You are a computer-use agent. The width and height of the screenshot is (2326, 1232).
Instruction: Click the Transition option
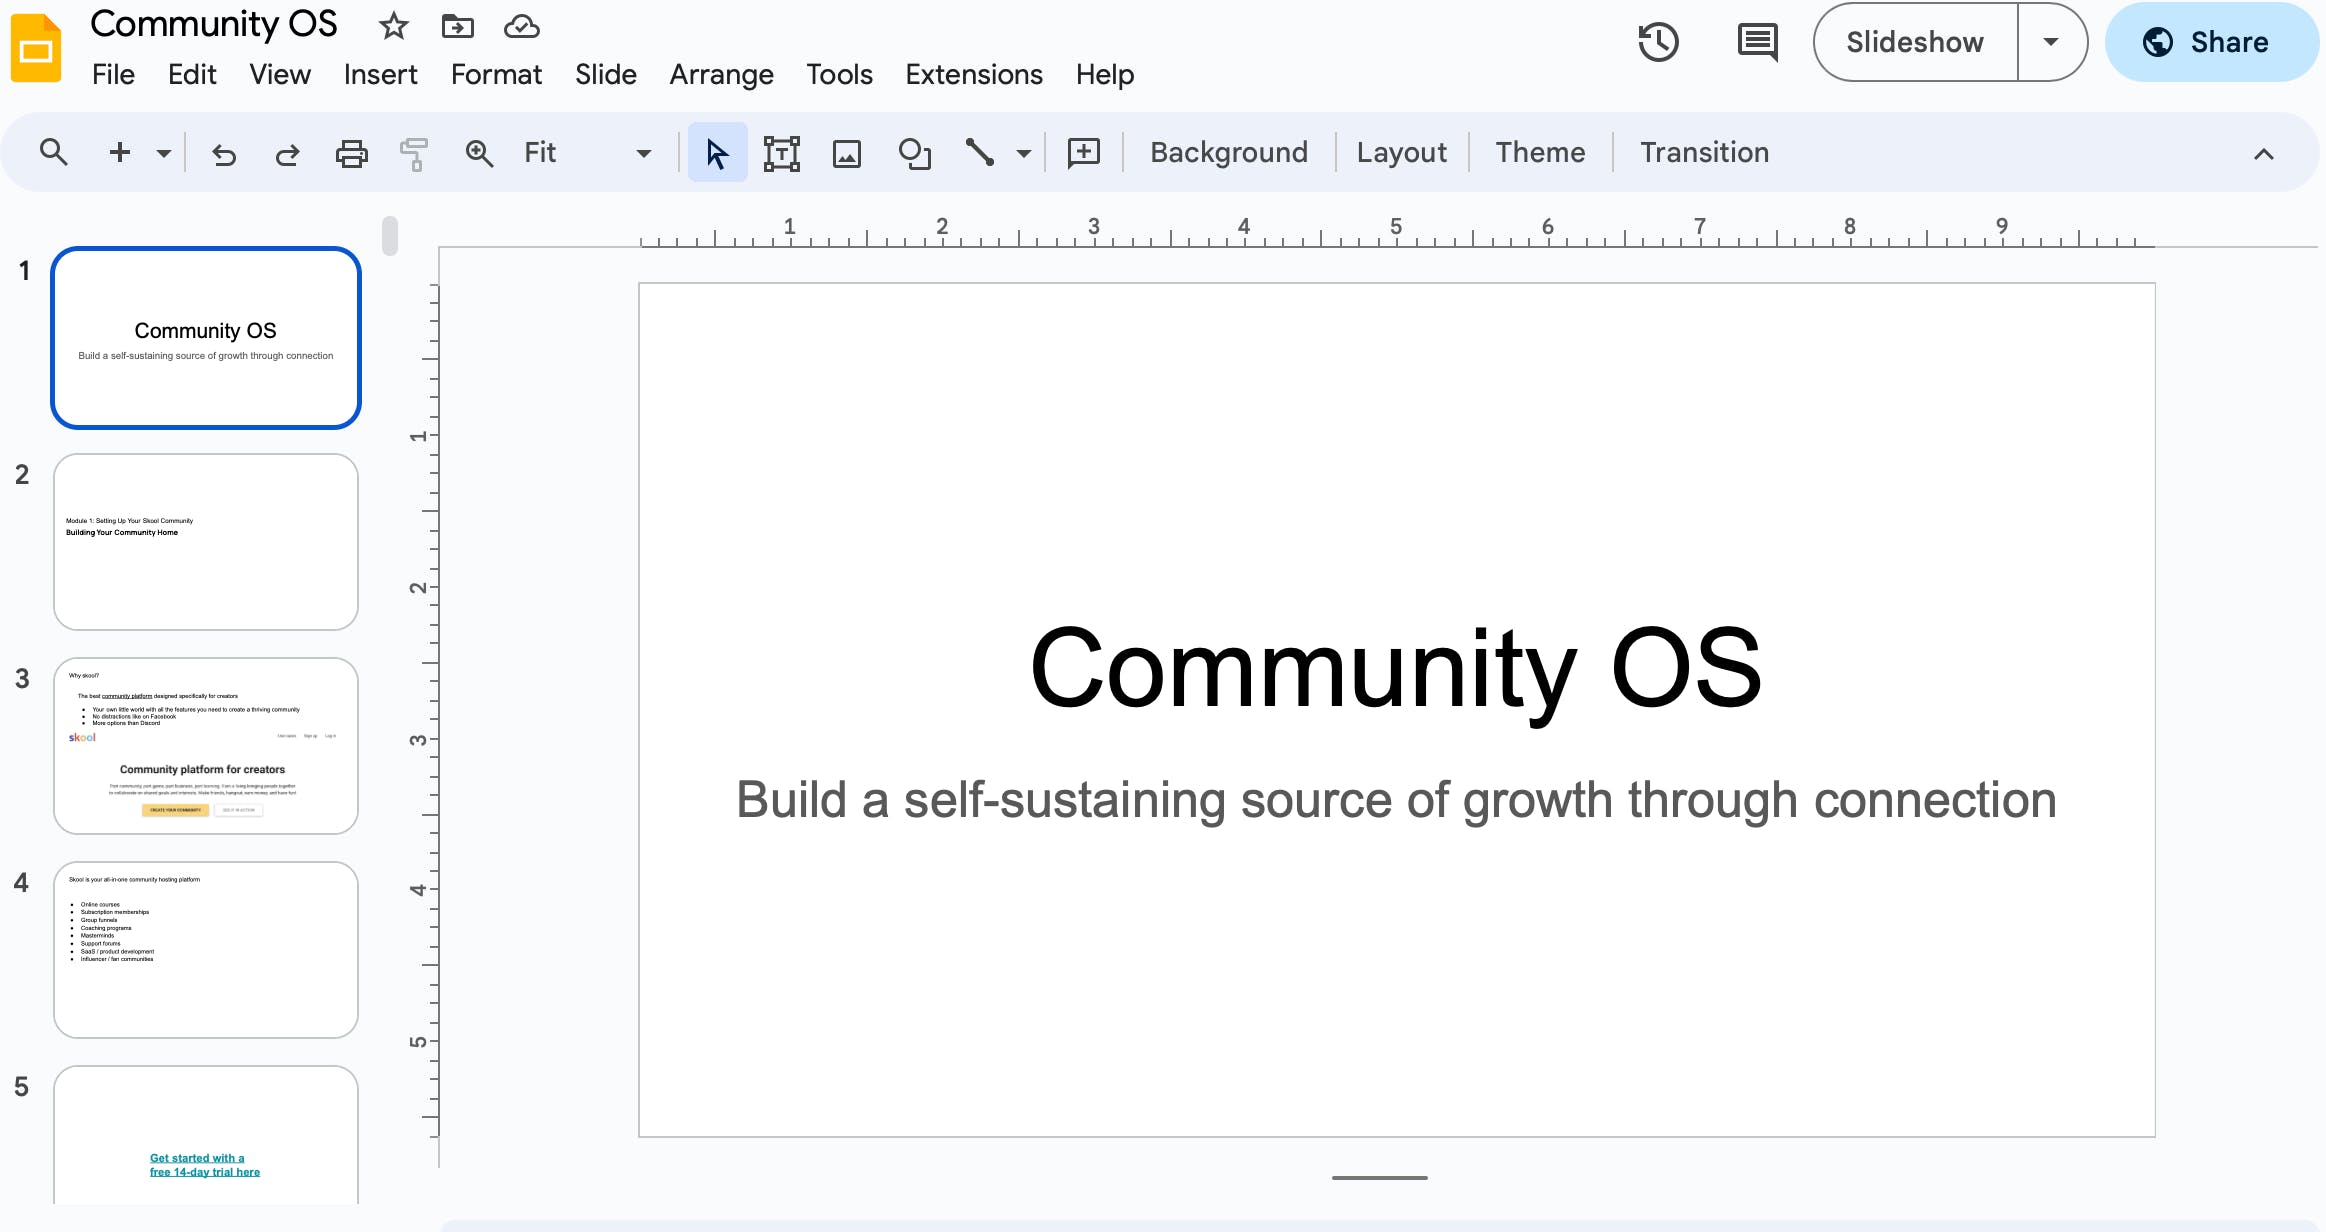(x=1704, y=152)
